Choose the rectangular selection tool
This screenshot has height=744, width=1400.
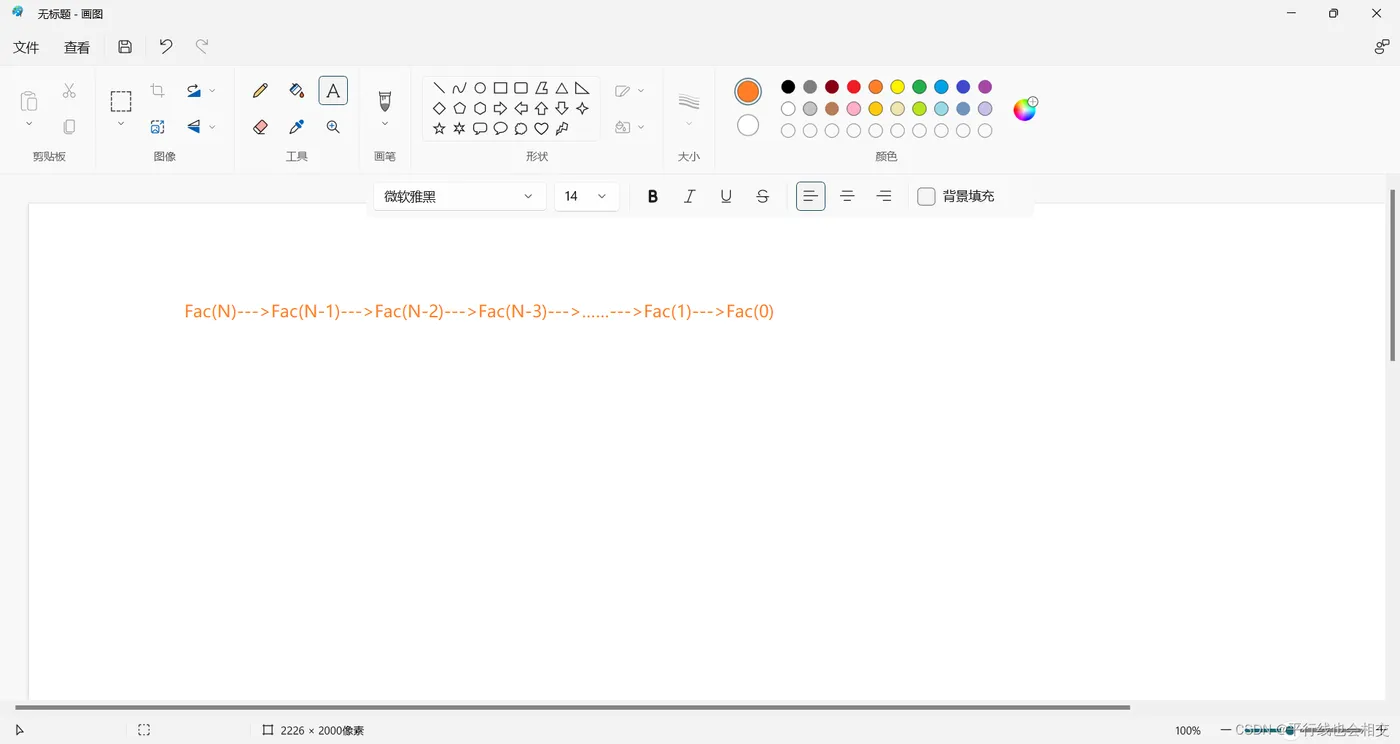click(121, 101)
